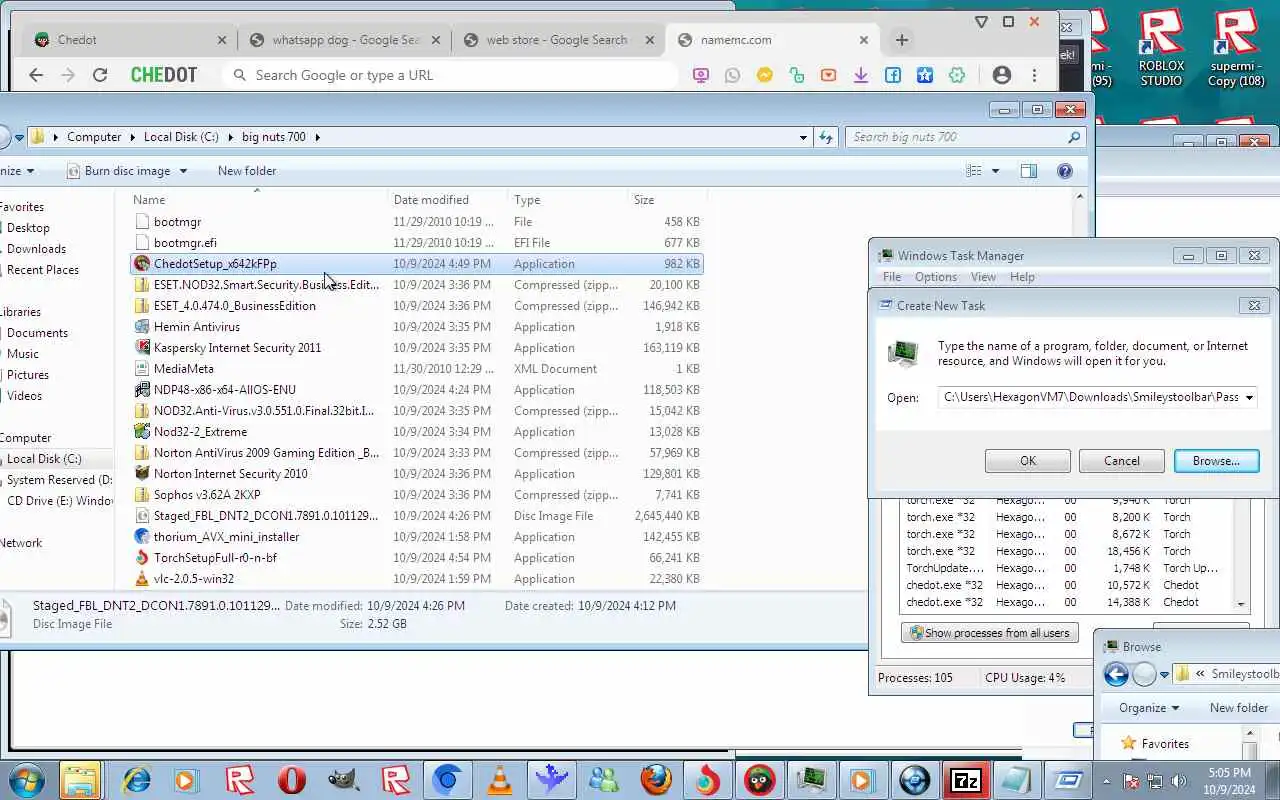Open Explorer's Help question mark icon
1280x800 pixels.
click(x=1065, y=171)
